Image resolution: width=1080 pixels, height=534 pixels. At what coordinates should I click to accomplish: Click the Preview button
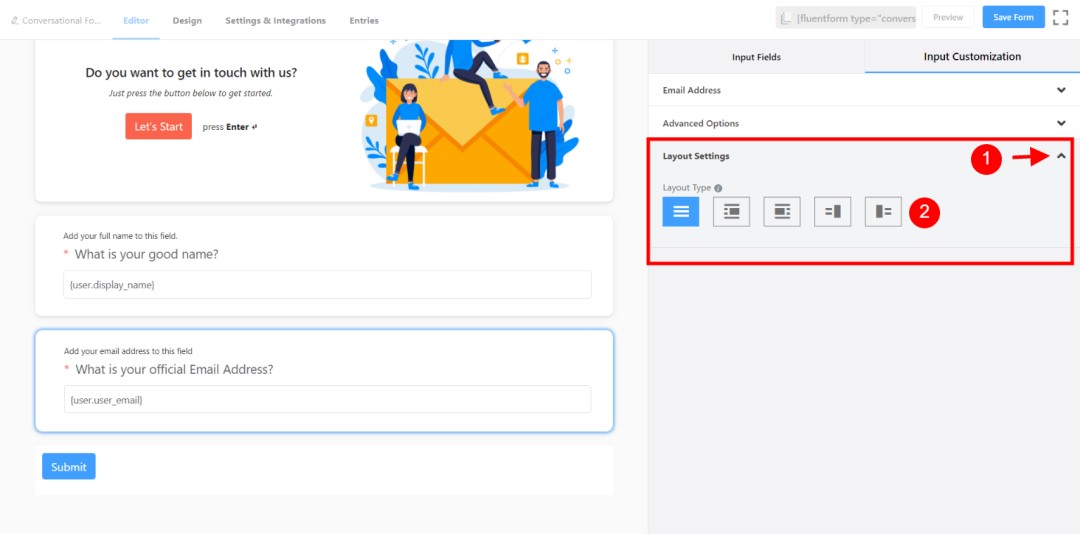pyautogui.click(x=948, y=17)
